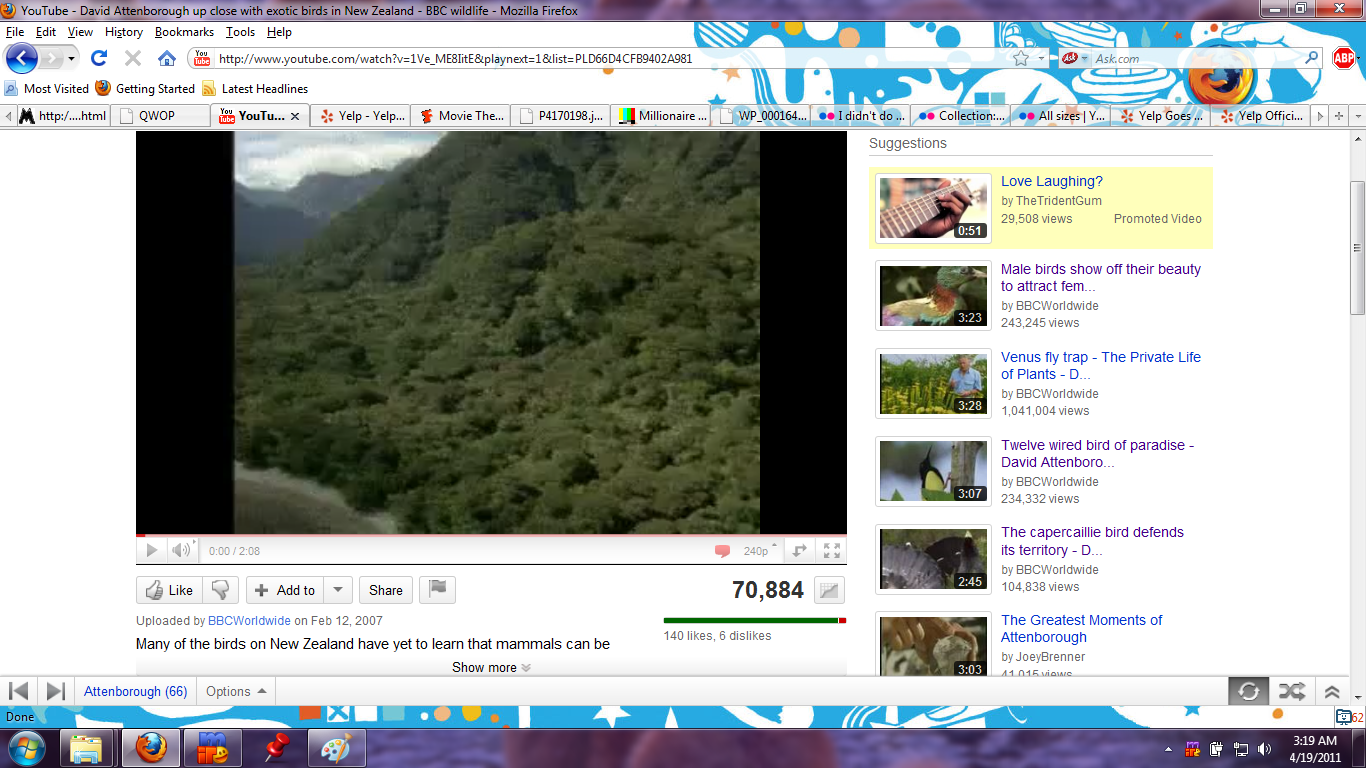Toggle playlist autoplay loop icon
This screenshot has height=768, width=1366.
click(1248, 691)
